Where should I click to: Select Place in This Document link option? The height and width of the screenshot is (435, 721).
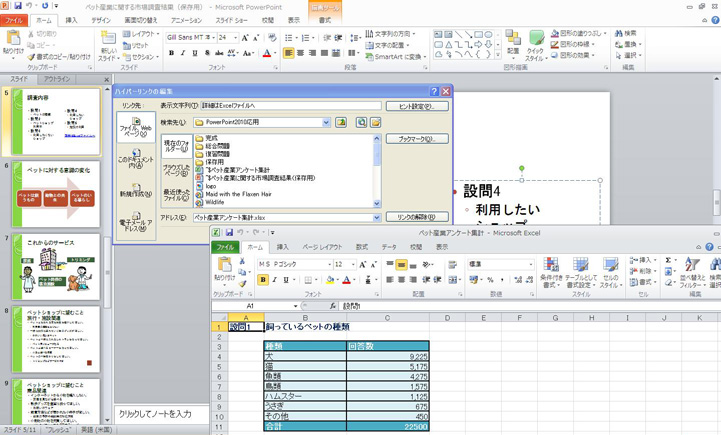[x=136, y=158]
